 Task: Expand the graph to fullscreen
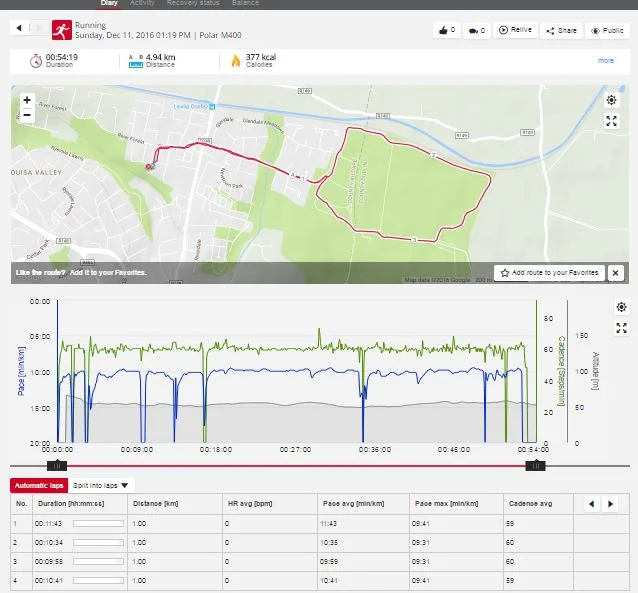click(x=621, y=328)
